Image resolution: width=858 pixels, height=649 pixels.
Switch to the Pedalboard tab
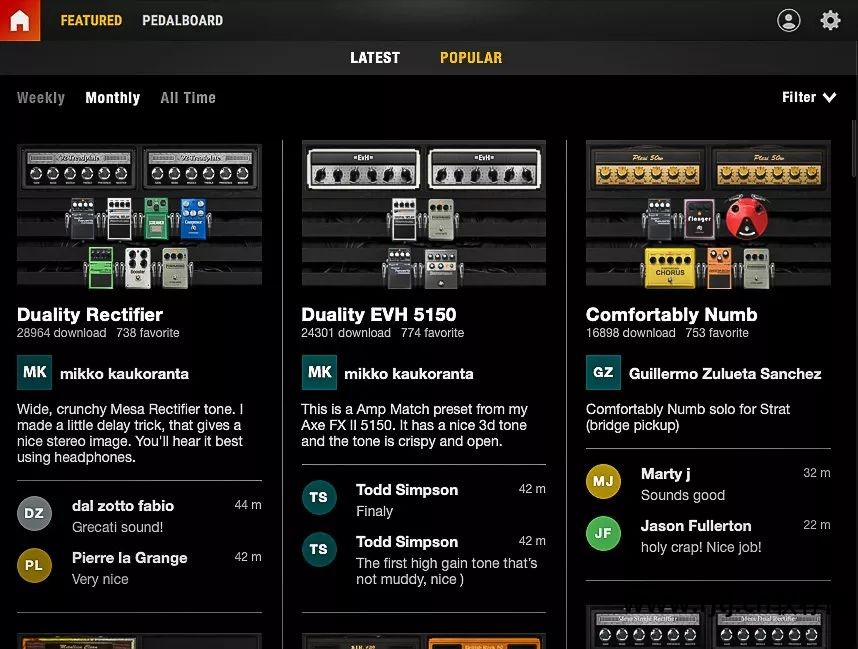(x=182, y=20)
